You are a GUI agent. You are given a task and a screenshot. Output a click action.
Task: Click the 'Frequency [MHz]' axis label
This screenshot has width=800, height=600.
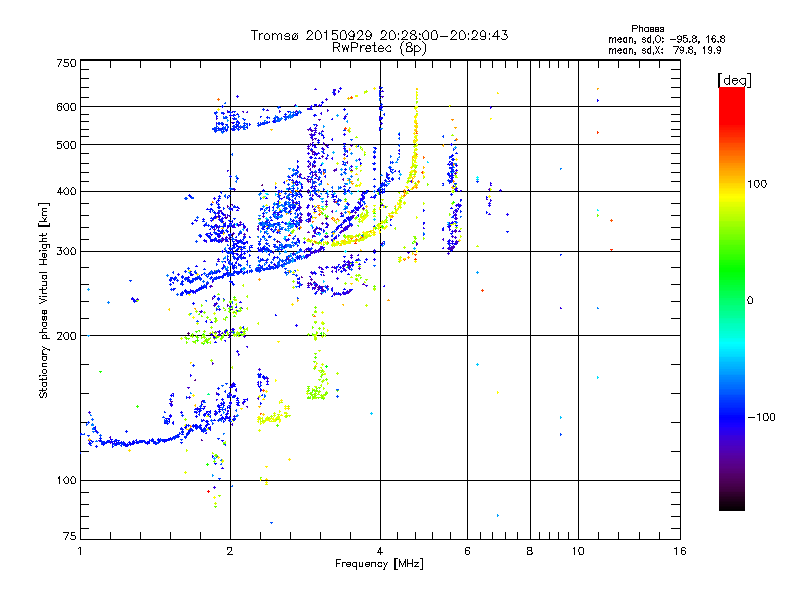(379, 564)
